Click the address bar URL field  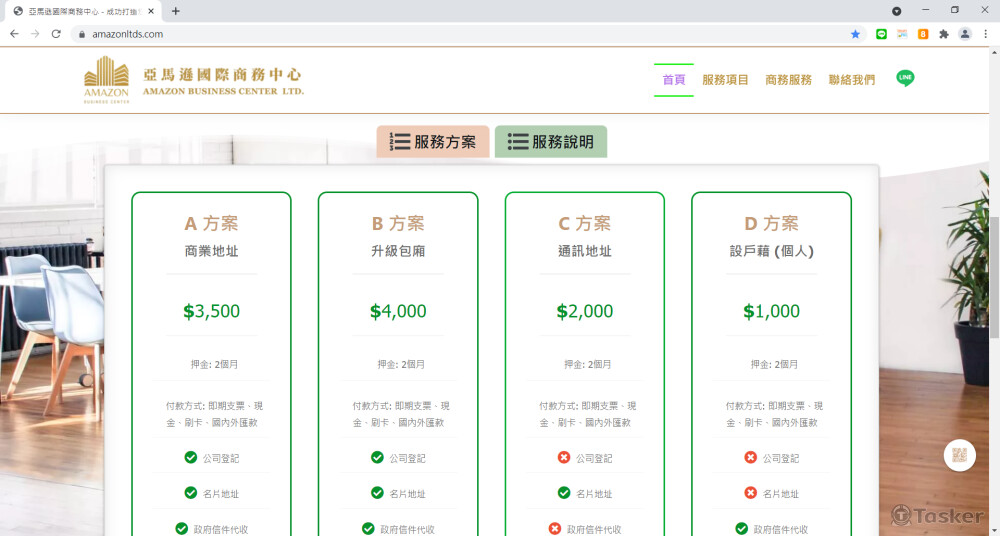pos(450,34)
